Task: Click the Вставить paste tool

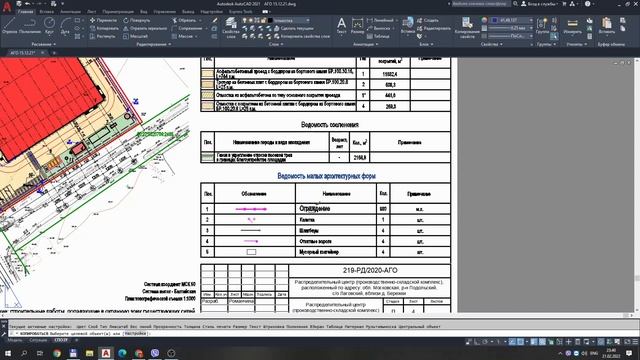Action: [607, 26]
